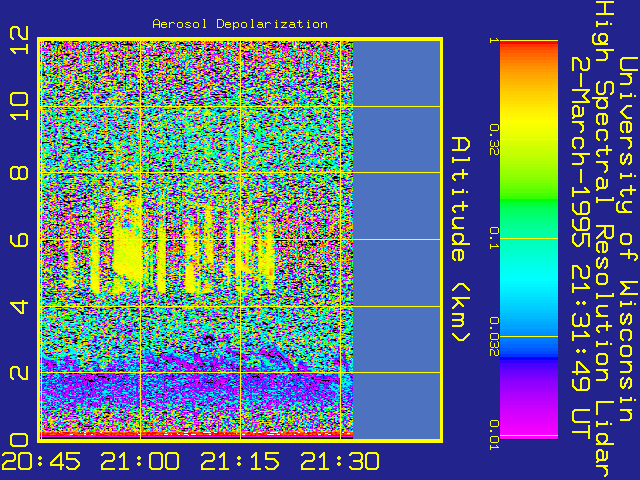Click the red ground-level band of the plot
Viewport: 640px width, 480px height.
coord(197,434)
